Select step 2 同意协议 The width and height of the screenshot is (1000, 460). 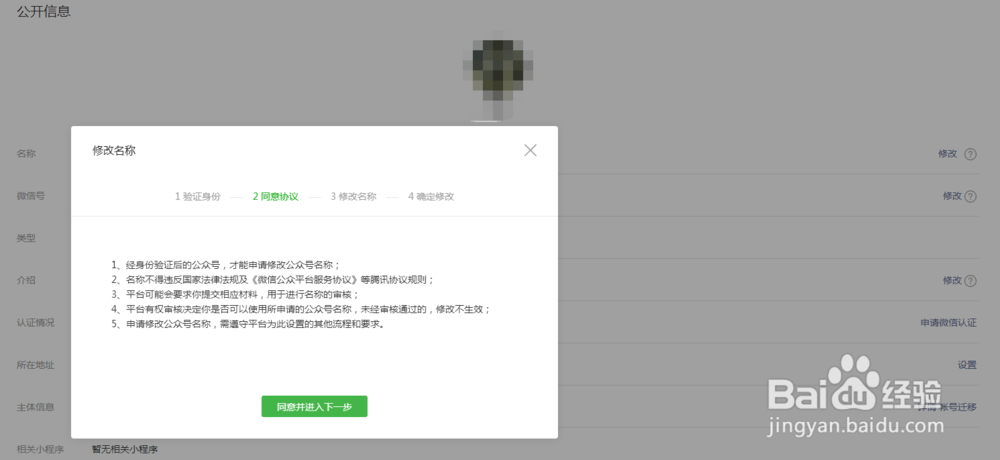coord(276,197)
